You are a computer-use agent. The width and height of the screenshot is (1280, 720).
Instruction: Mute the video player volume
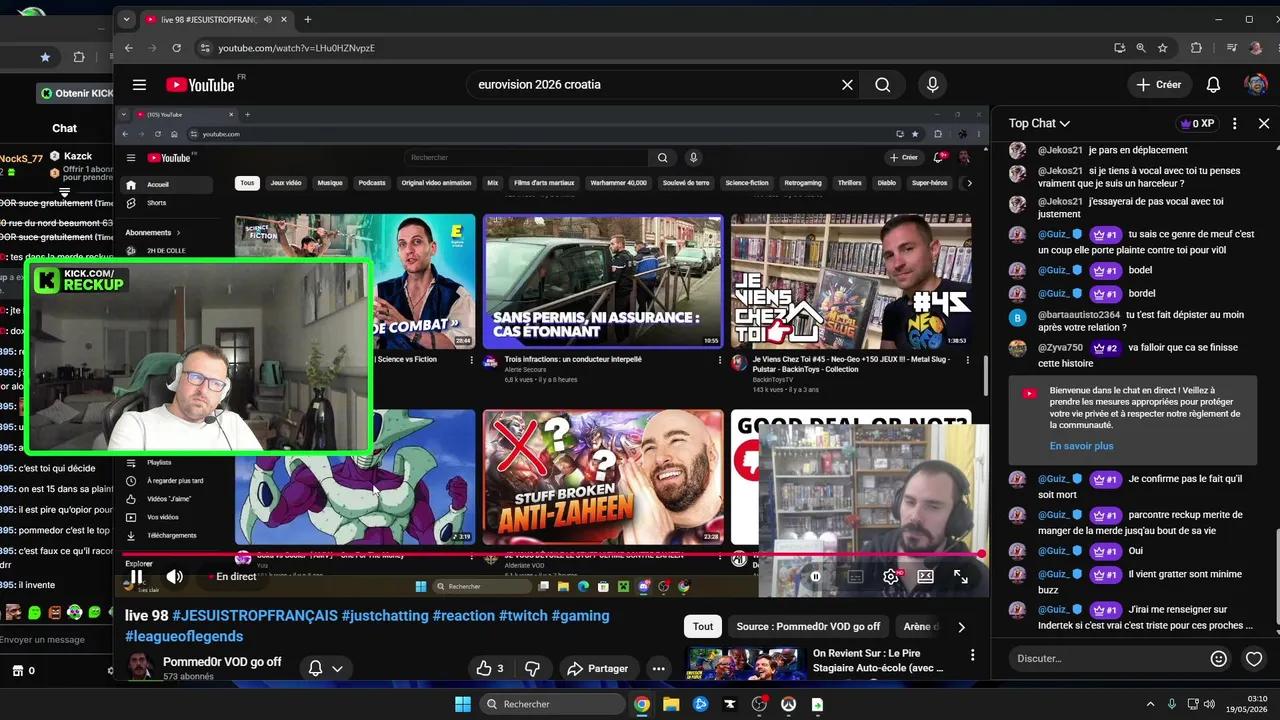pyautogui.click(x=175, y=576)
